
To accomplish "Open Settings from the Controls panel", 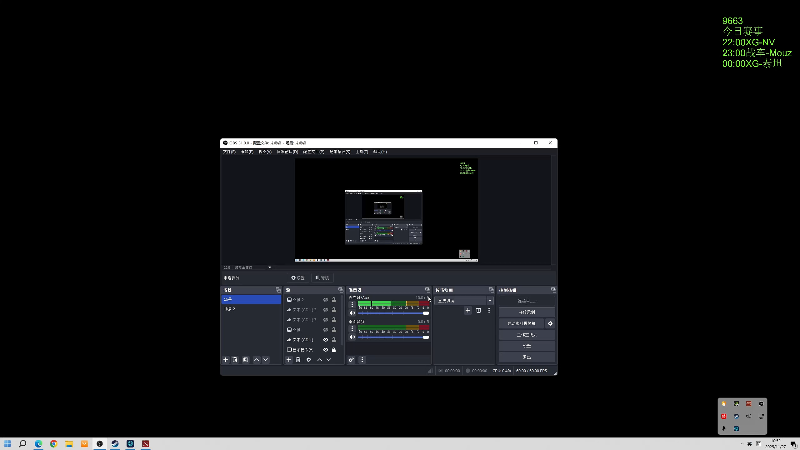I will 527,346.
